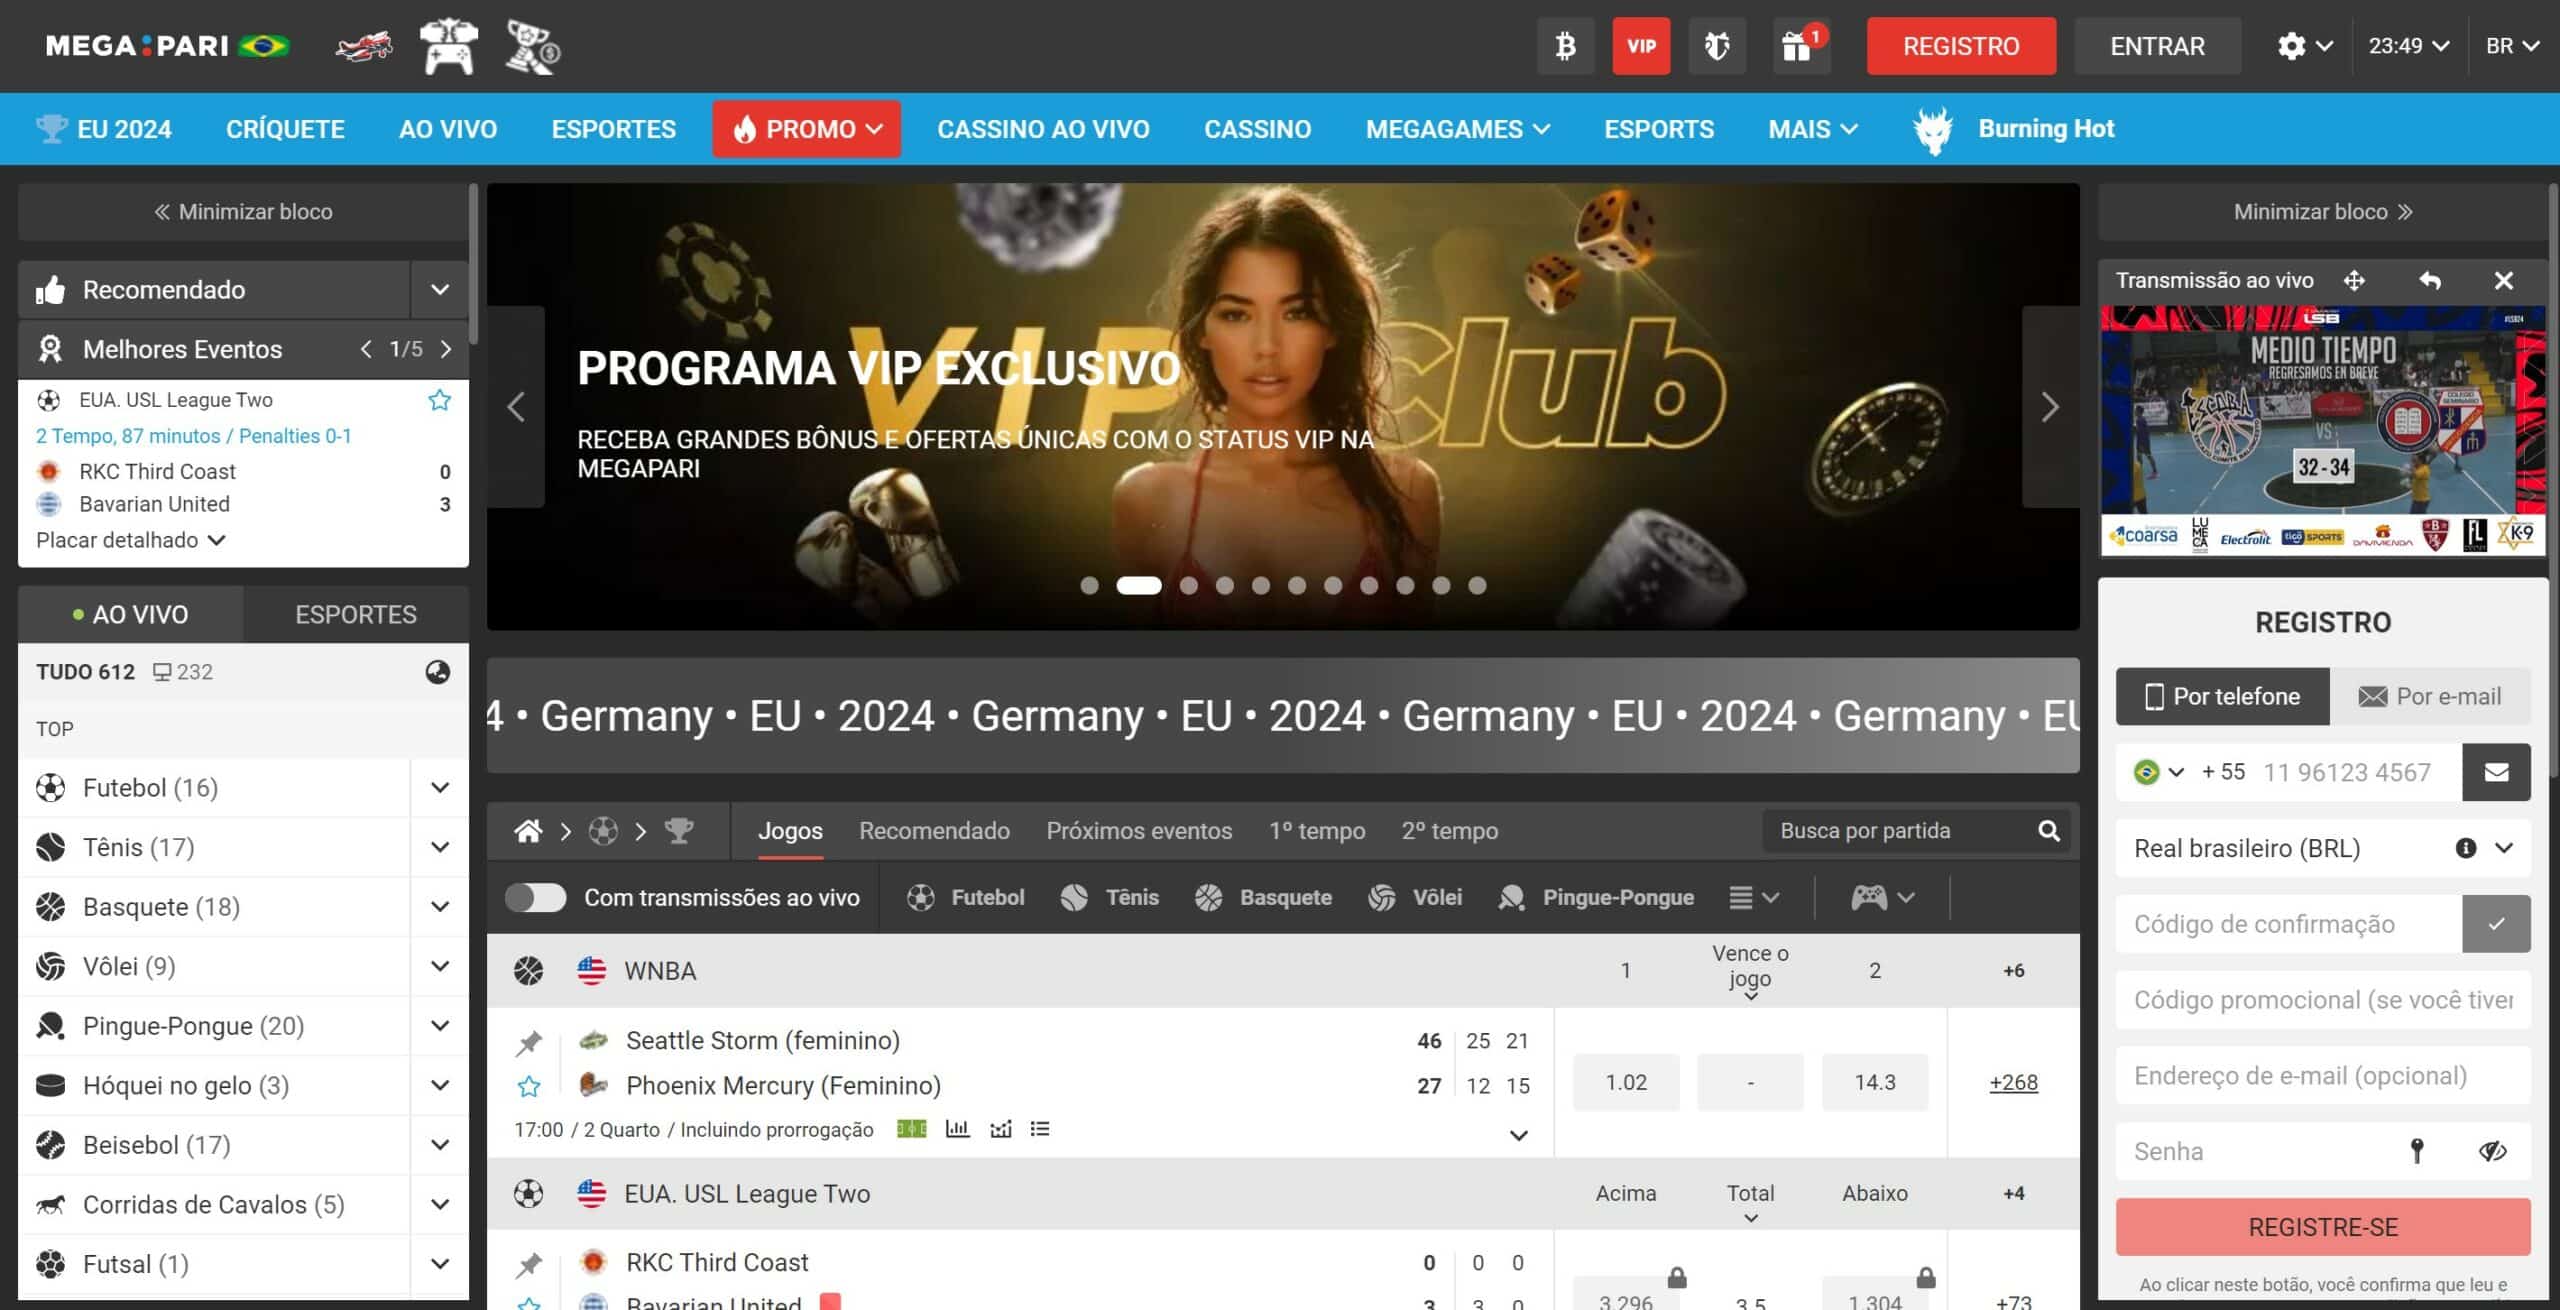2560x1310 pixels.
Task: Click the REGISTRE-SE button
Action: coord(2323,1227)
